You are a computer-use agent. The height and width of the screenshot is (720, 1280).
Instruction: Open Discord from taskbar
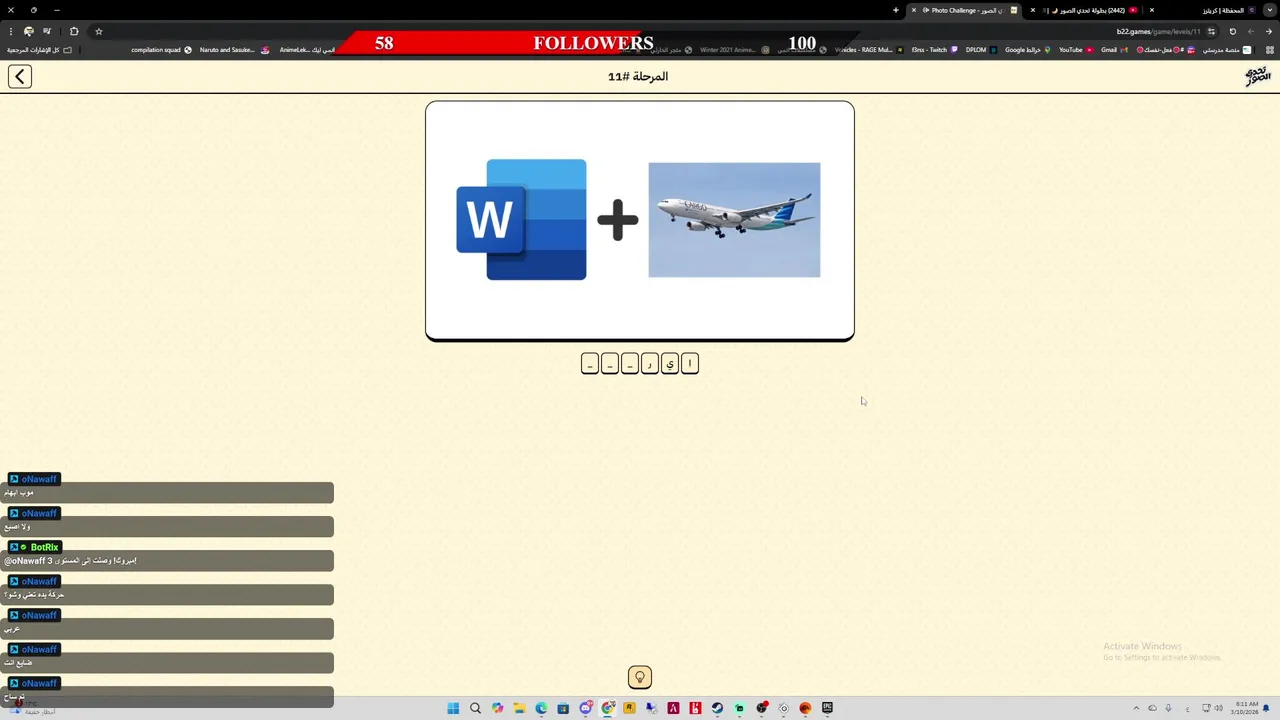[585, 708]
